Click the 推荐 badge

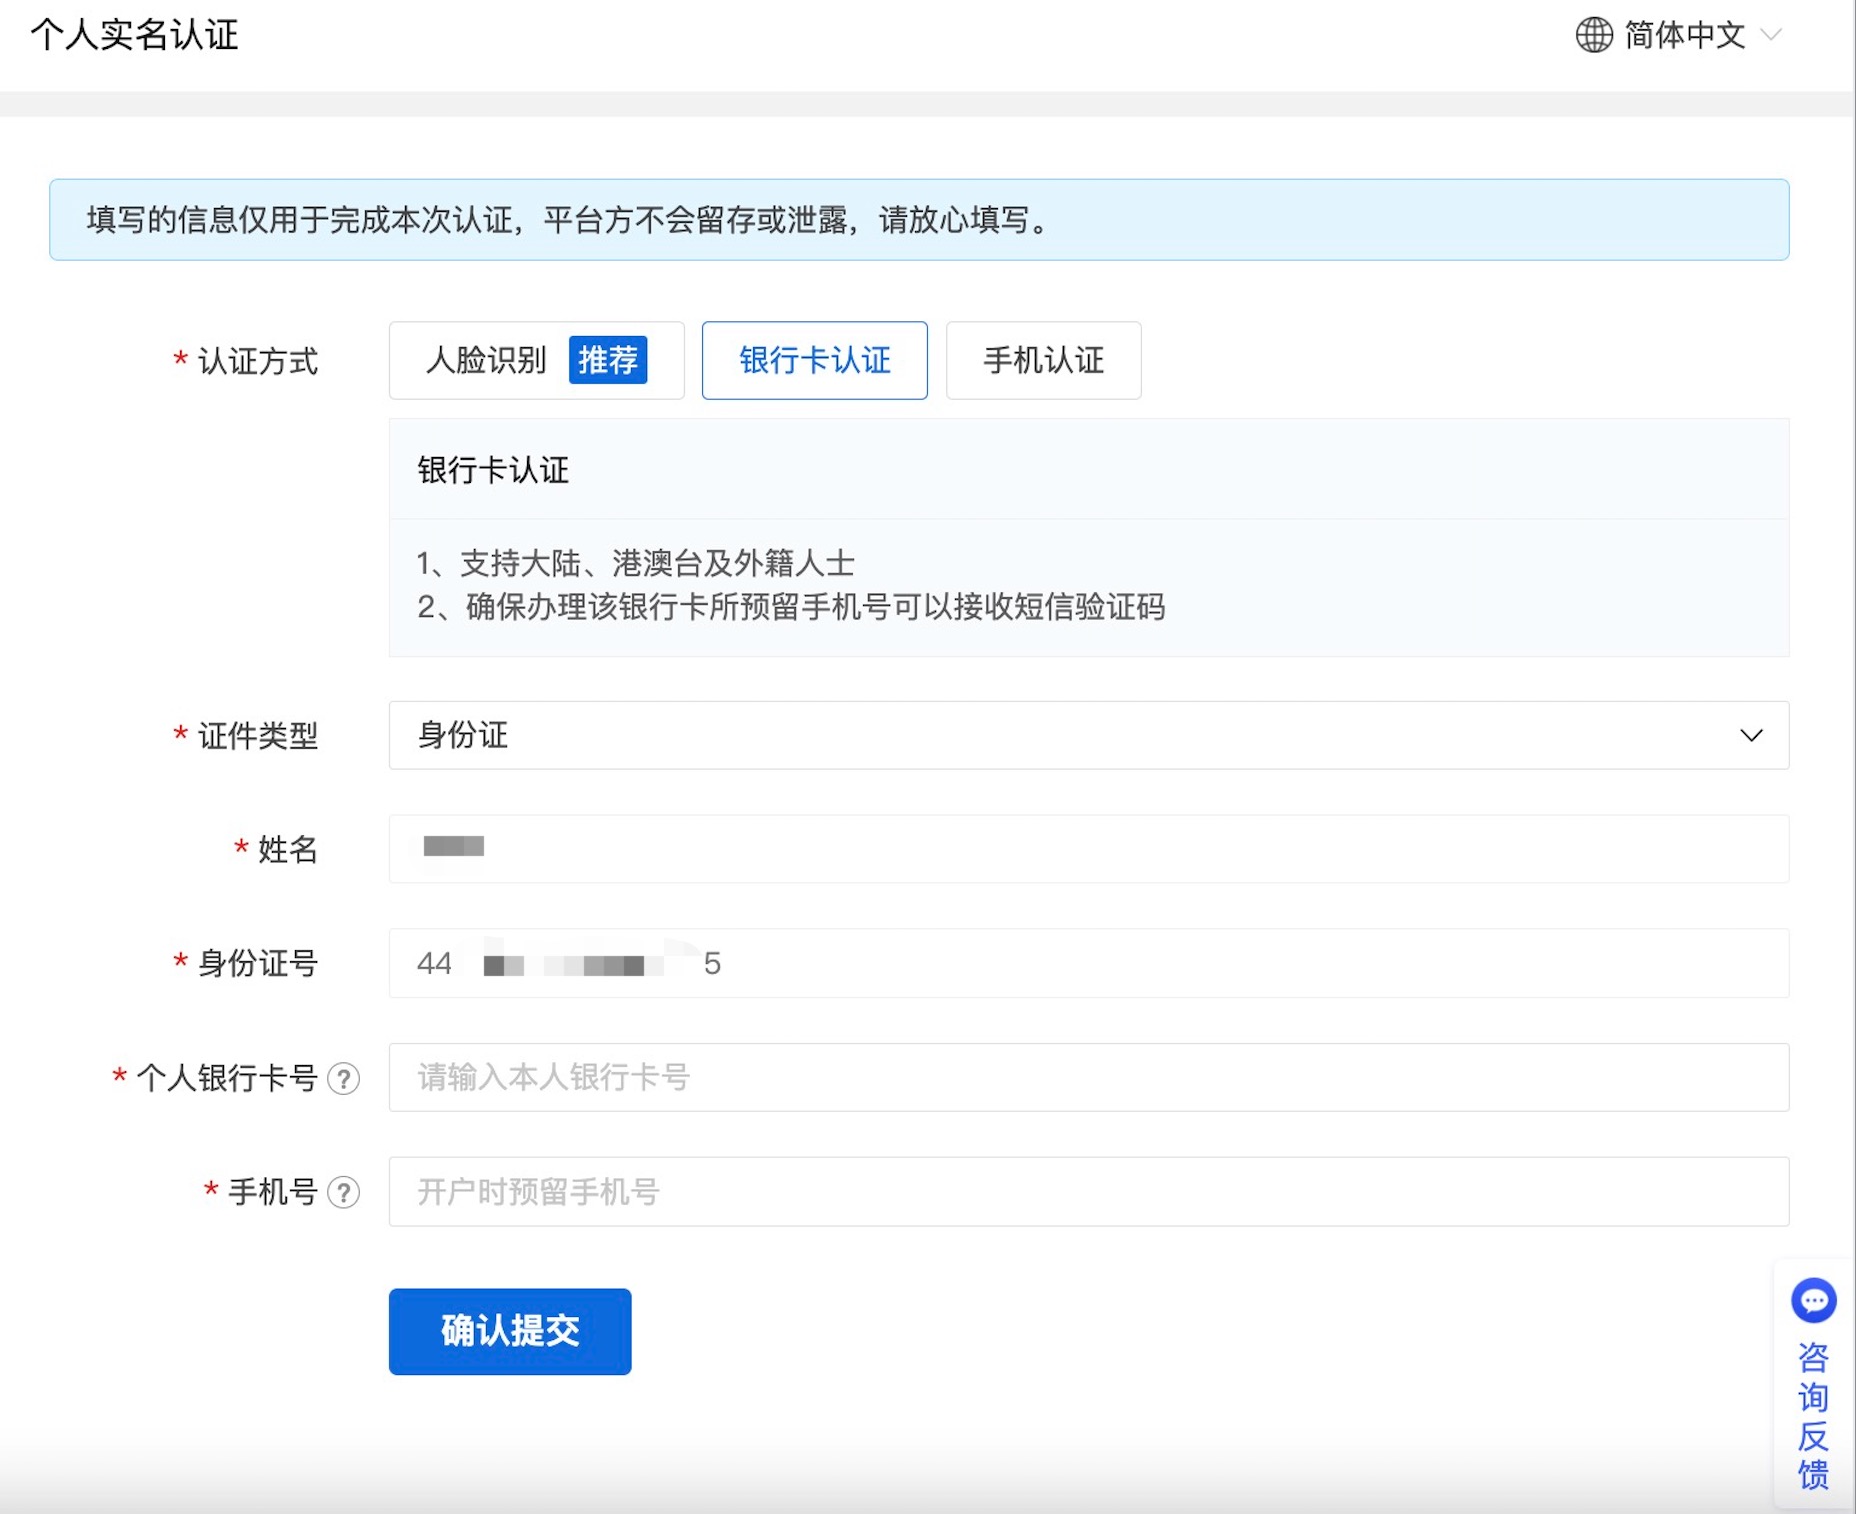(x=608, y=360)
